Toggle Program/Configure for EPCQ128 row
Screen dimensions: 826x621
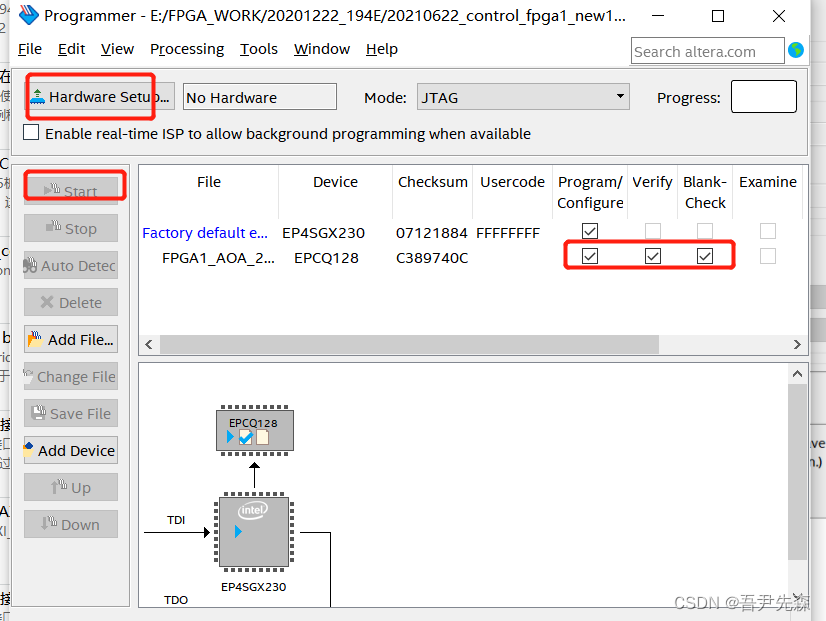[590, 256]
